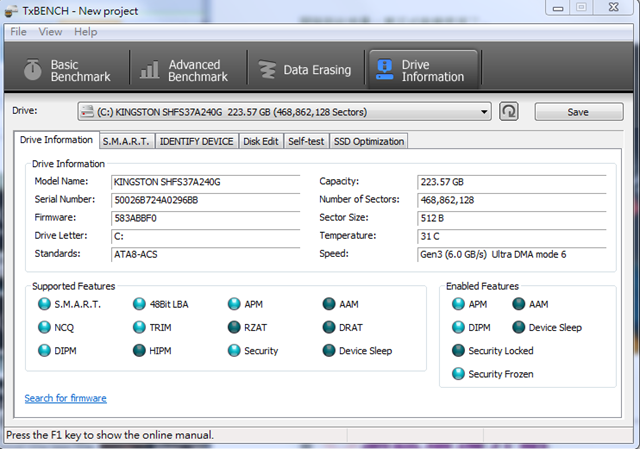Click the Model Name field
Viewport: 640px width, 449px height.
tap(205, 182)
